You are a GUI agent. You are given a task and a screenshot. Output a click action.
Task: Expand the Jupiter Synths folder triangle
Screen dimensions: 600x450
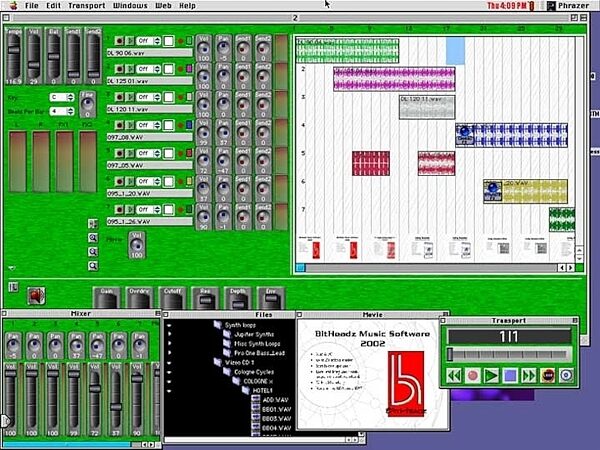click(x=169, y=334)
